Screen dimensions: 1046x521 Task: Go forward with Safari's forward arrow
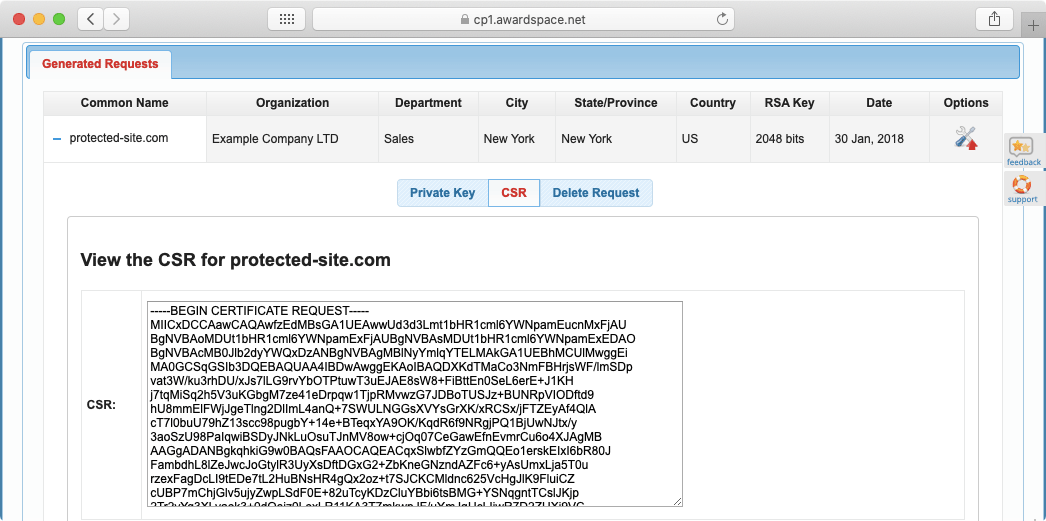[116, 19]
